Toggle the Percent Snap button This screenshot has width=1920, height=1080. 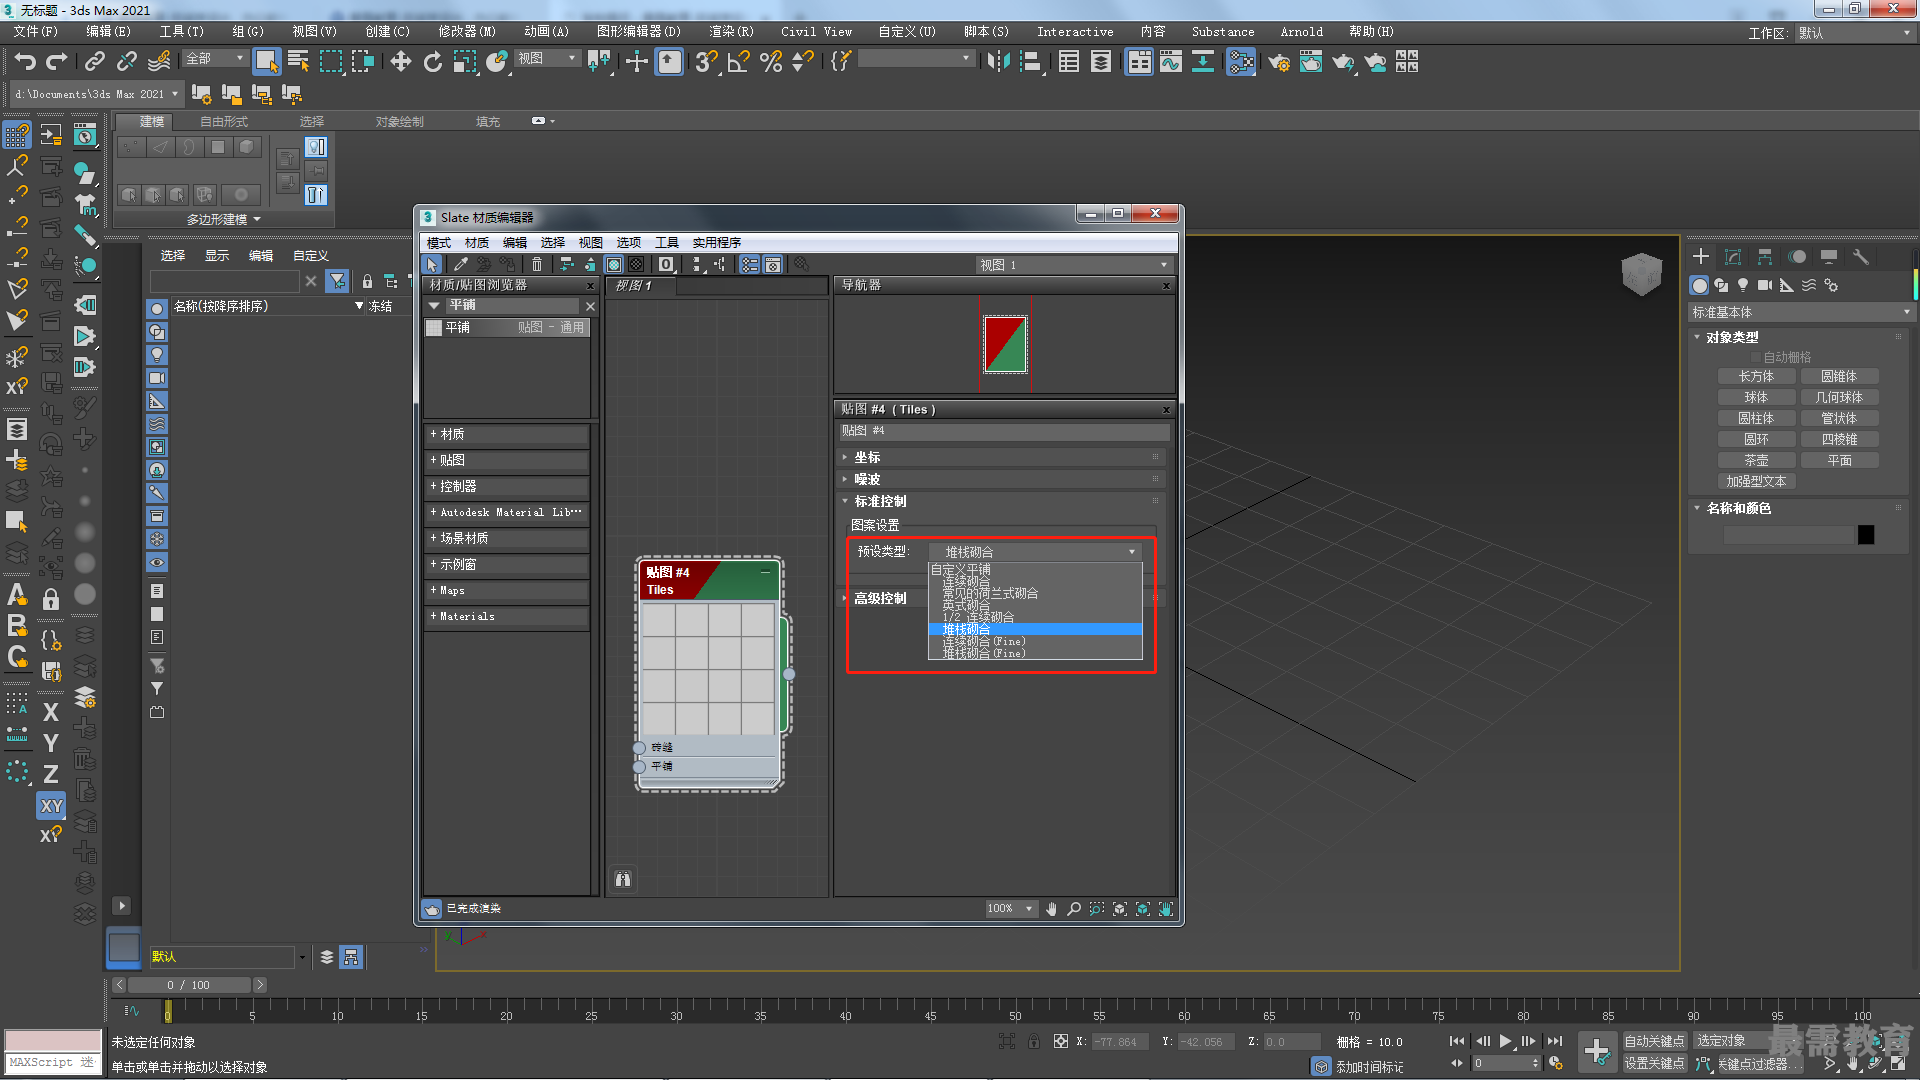click(771, 62)
